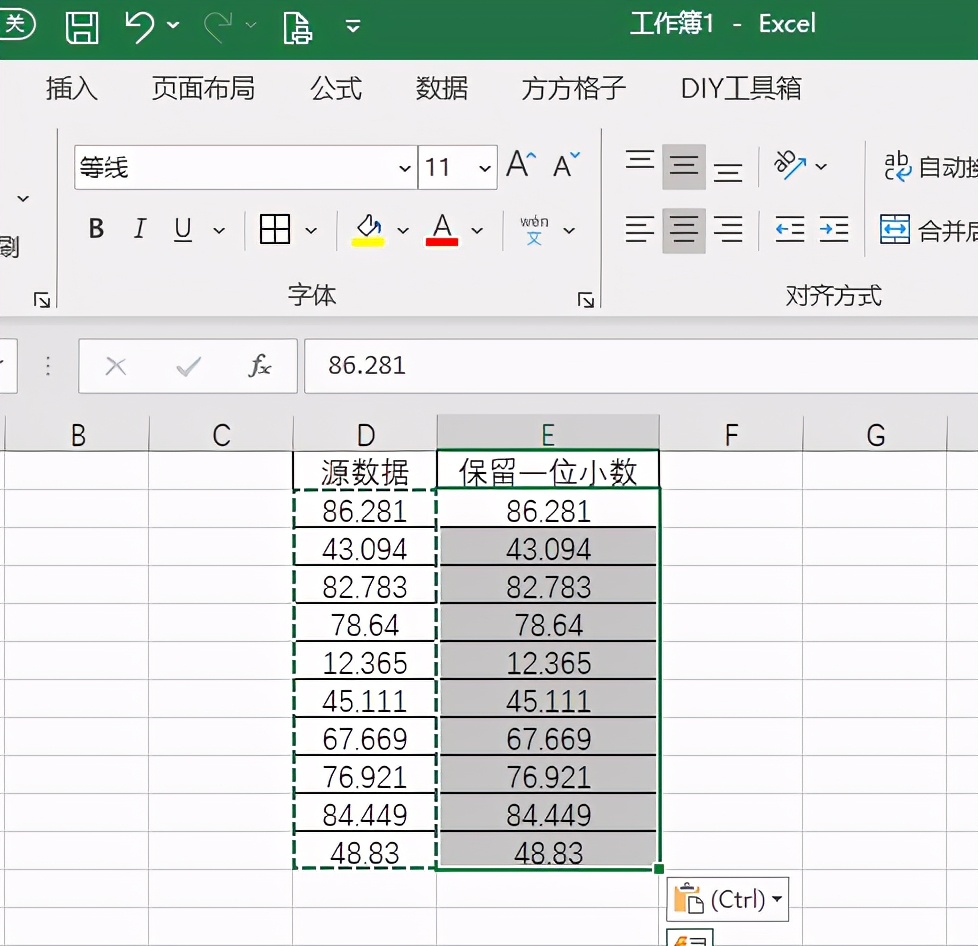The width and height of the screenshot is (978, 946).
Task: Toggle center horizontal alignment
Action: point(684,231)
